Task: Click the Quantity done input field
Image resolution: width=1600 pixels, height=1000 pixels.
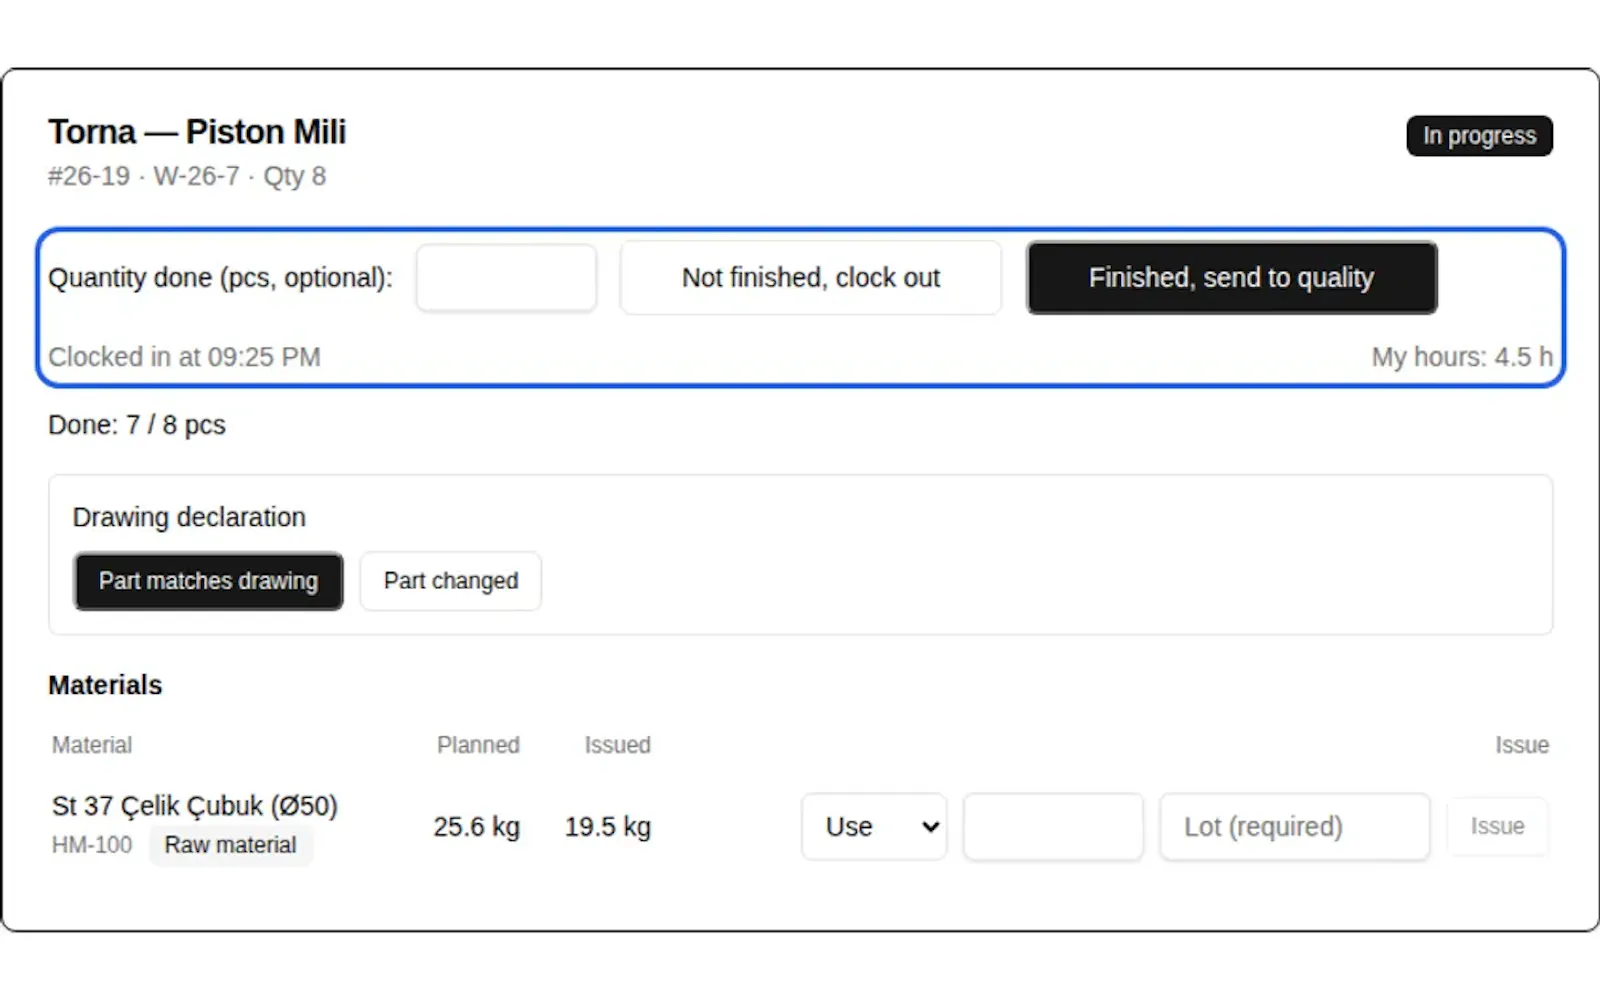Action: coord(506,278)
